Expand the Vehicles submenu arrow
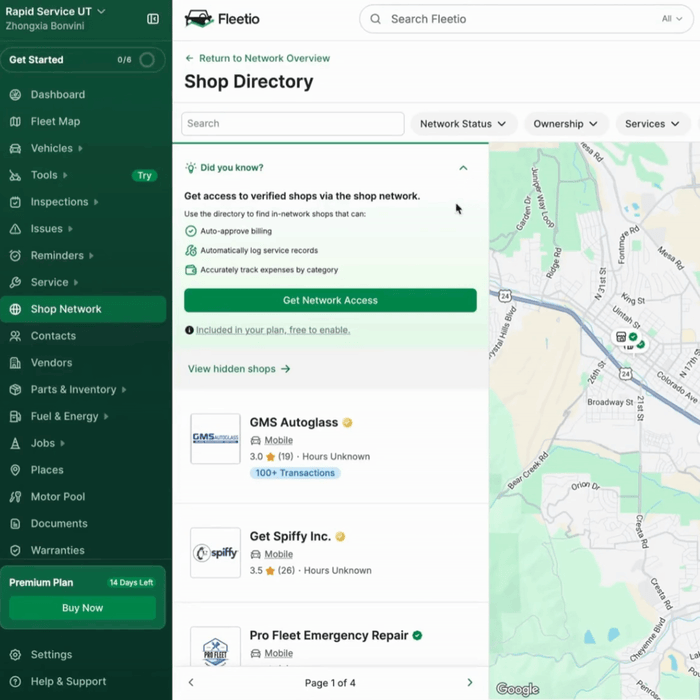Viewport: 700px width, 700px height. point(80,148)
